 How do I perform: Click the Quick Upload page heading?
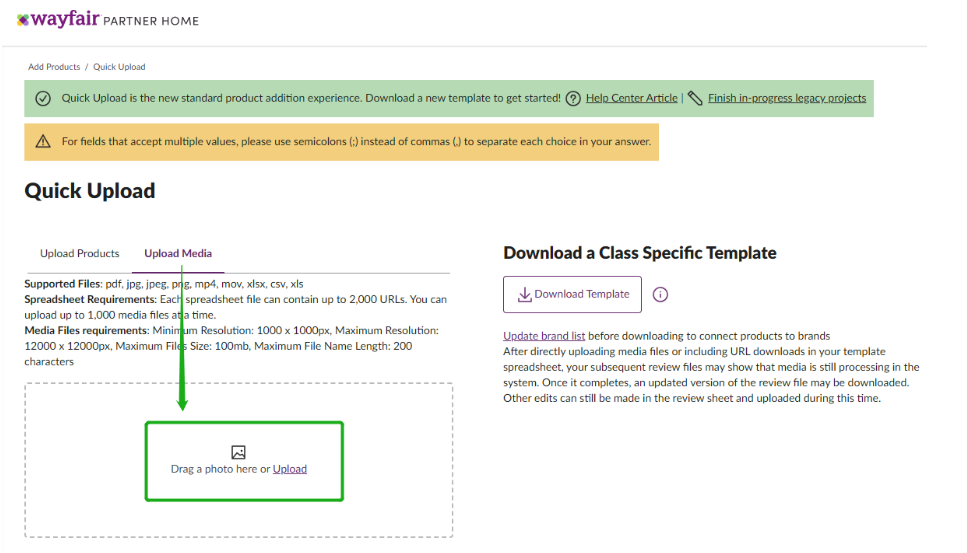(x=90, y=191)
